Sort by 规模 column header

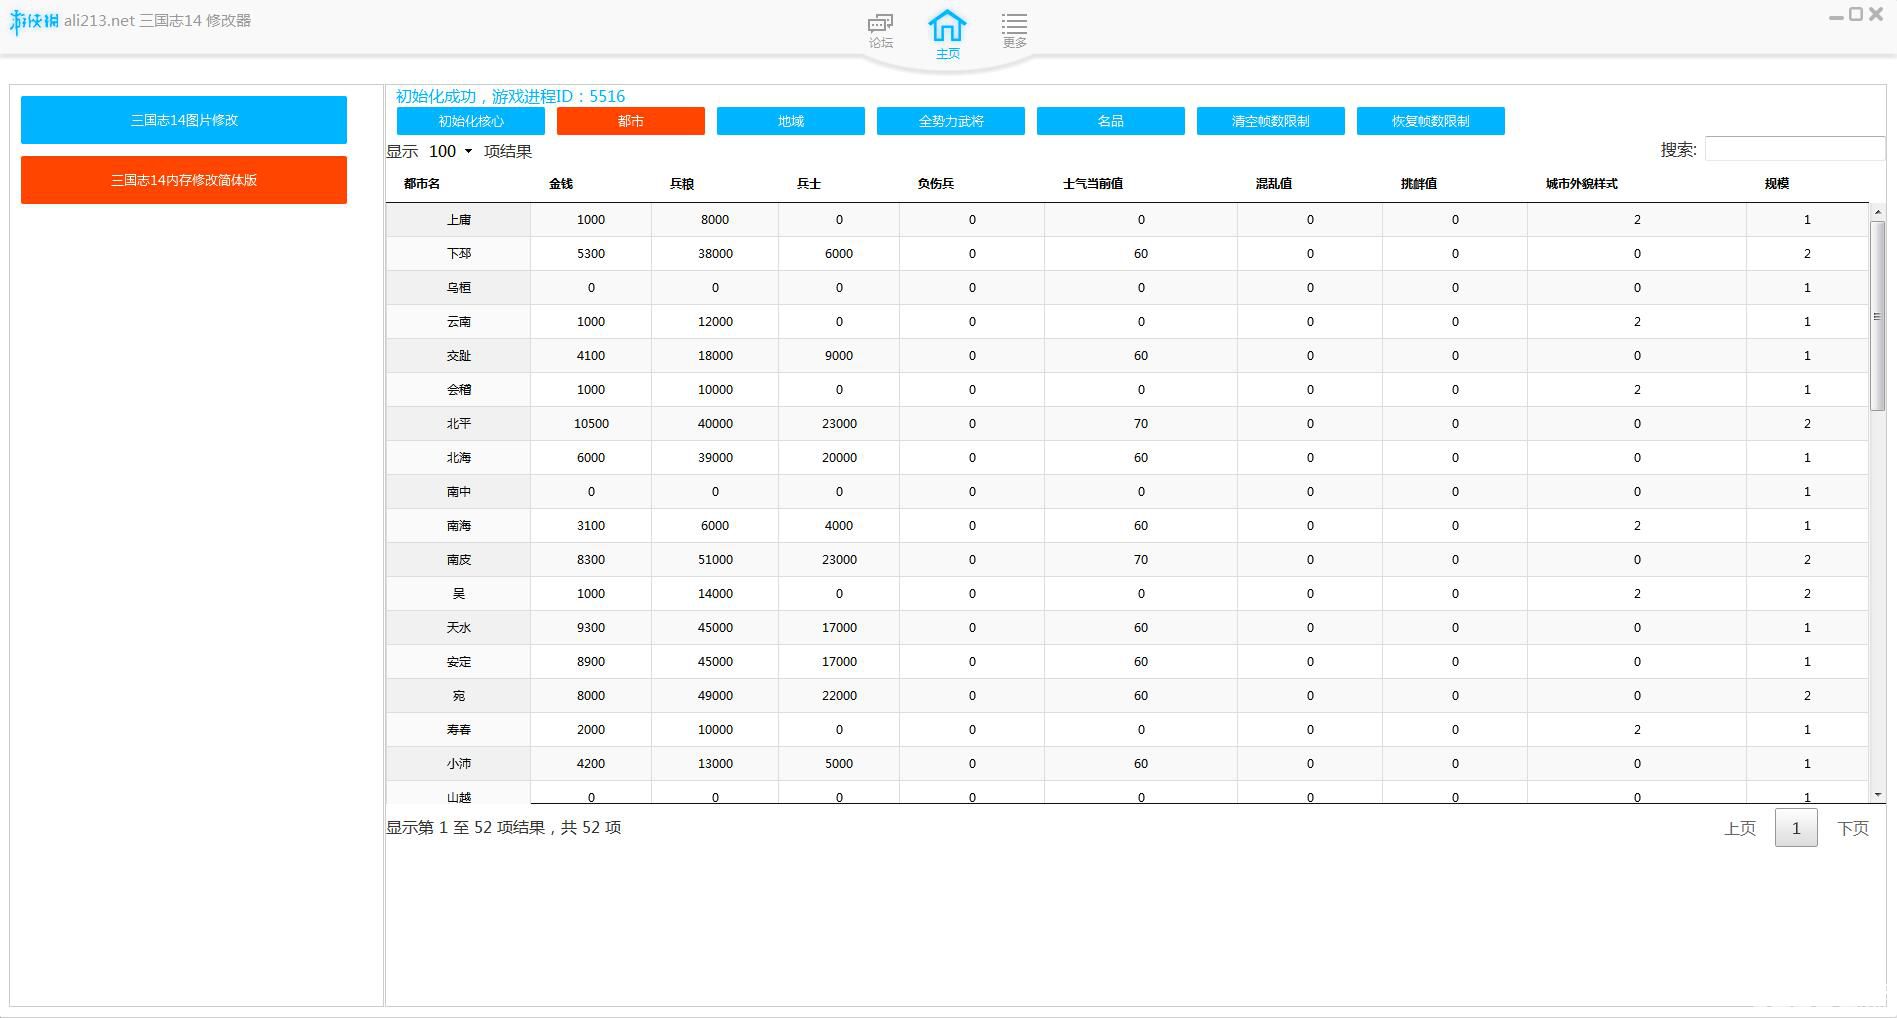pos(1777,184)
